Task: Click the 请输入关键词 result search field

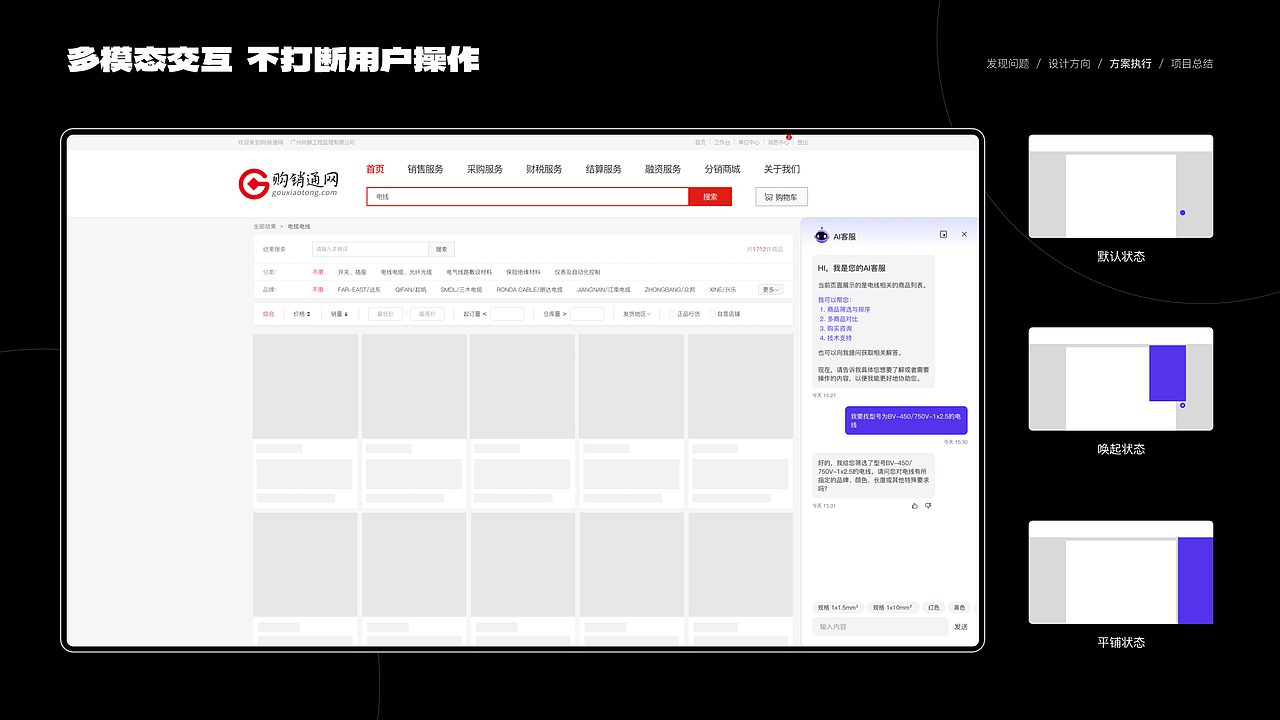Action: click(370, 249)
